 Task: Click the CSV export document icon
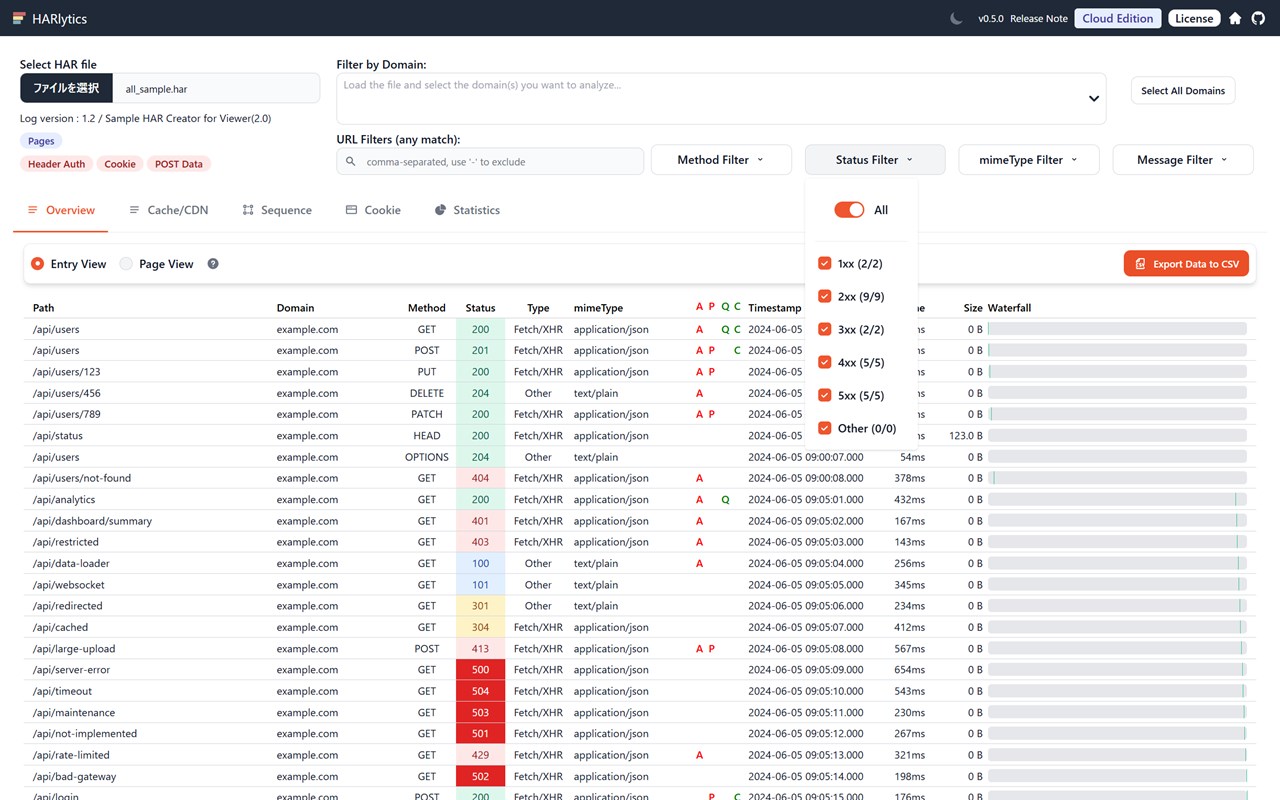tap(1141, 264)
